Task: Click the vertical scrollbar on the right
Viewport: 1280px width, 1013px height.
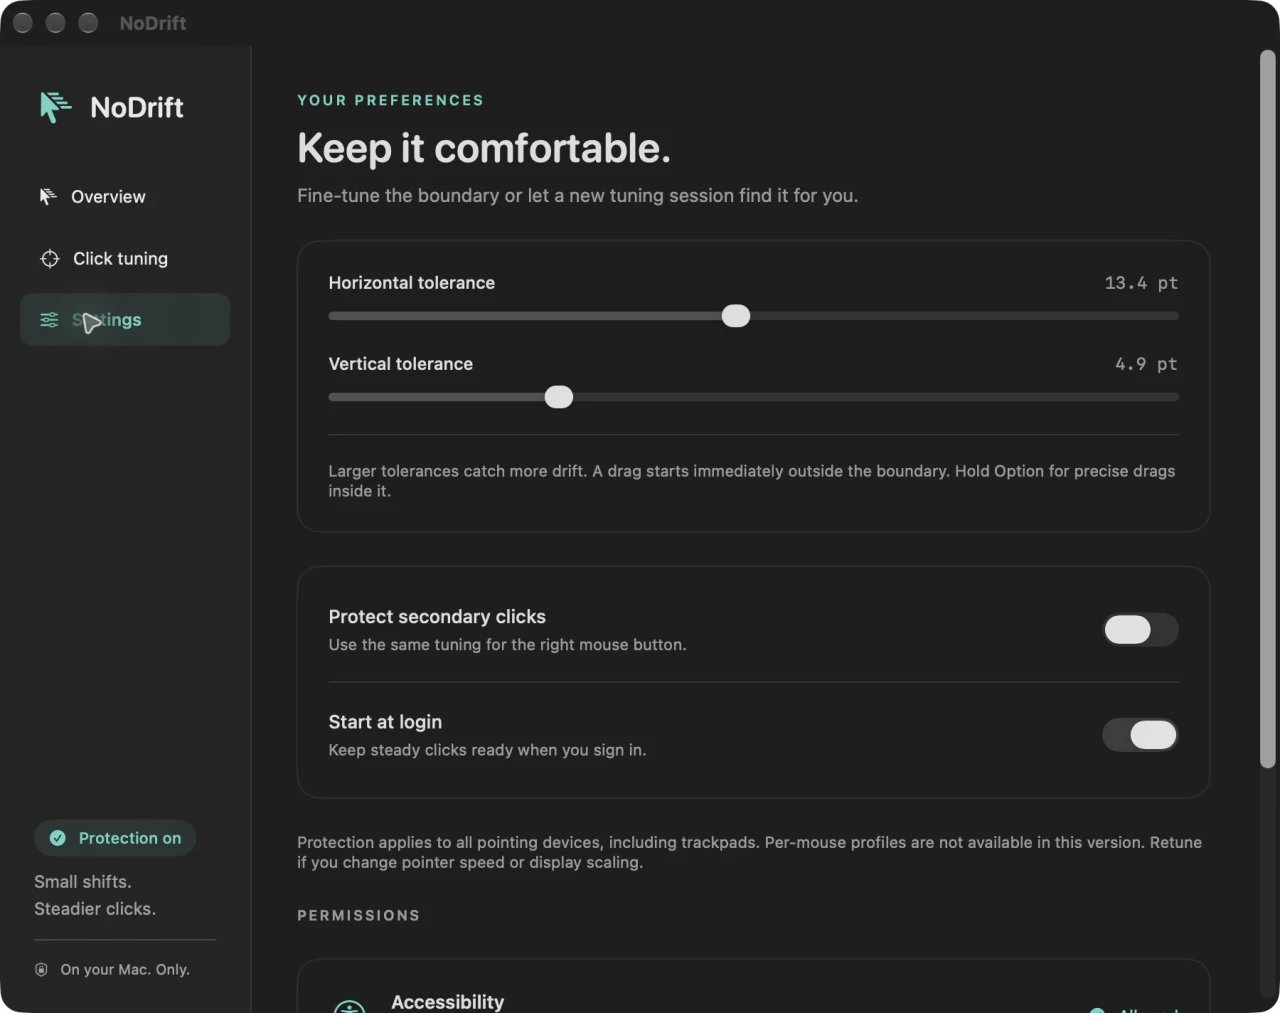Action: click(x=1267, y=410)
